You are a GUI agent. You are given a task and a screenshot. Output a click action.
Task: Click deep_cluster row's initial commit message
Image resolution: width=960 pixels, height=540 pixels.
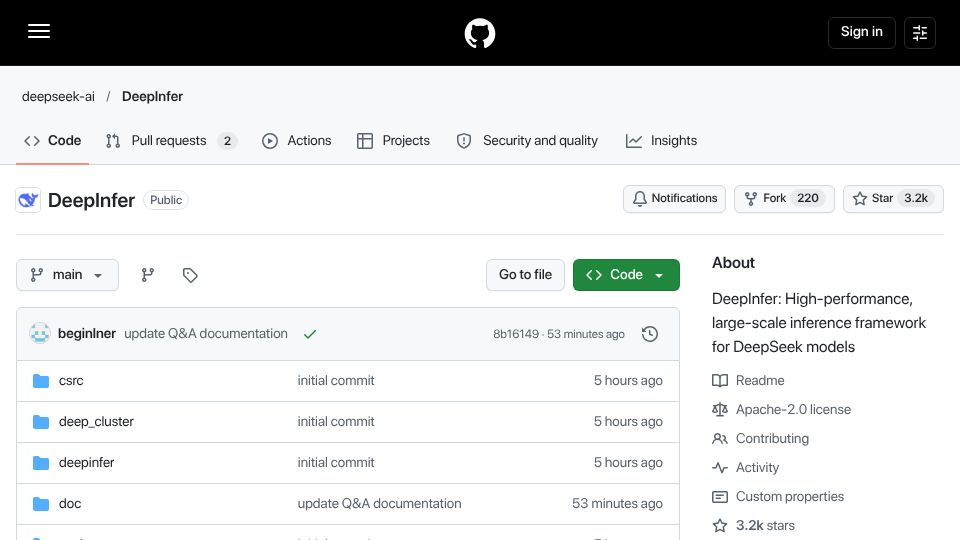click(336, 422)
